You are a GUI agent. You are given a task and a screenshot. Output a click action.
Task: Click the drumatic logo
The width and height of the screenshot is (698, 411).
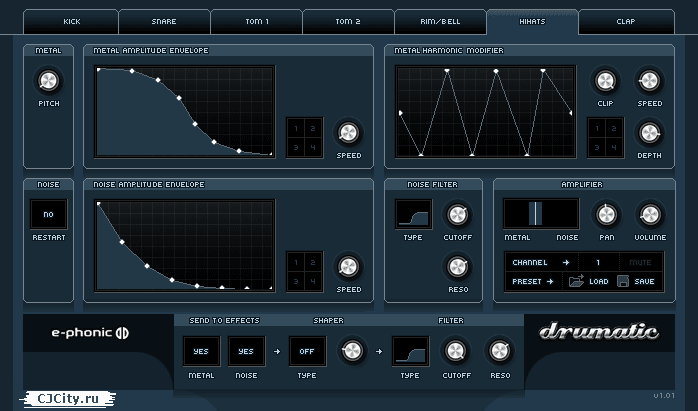click(599, 332)
